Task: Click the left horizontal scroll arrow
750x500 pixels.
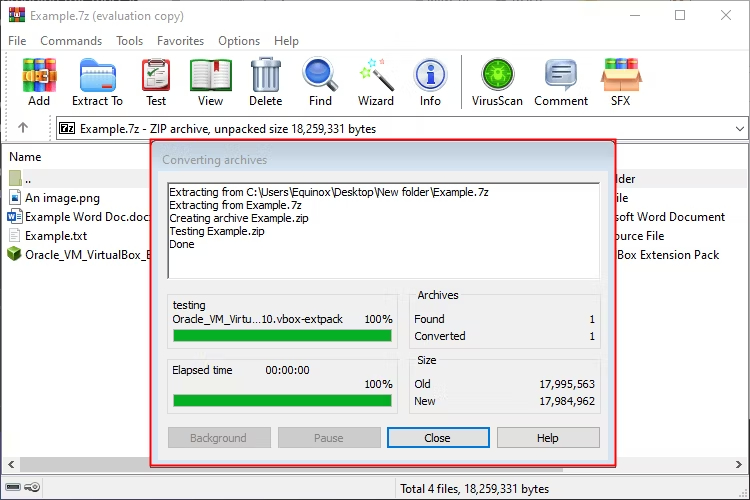Action: pos(11,464)
